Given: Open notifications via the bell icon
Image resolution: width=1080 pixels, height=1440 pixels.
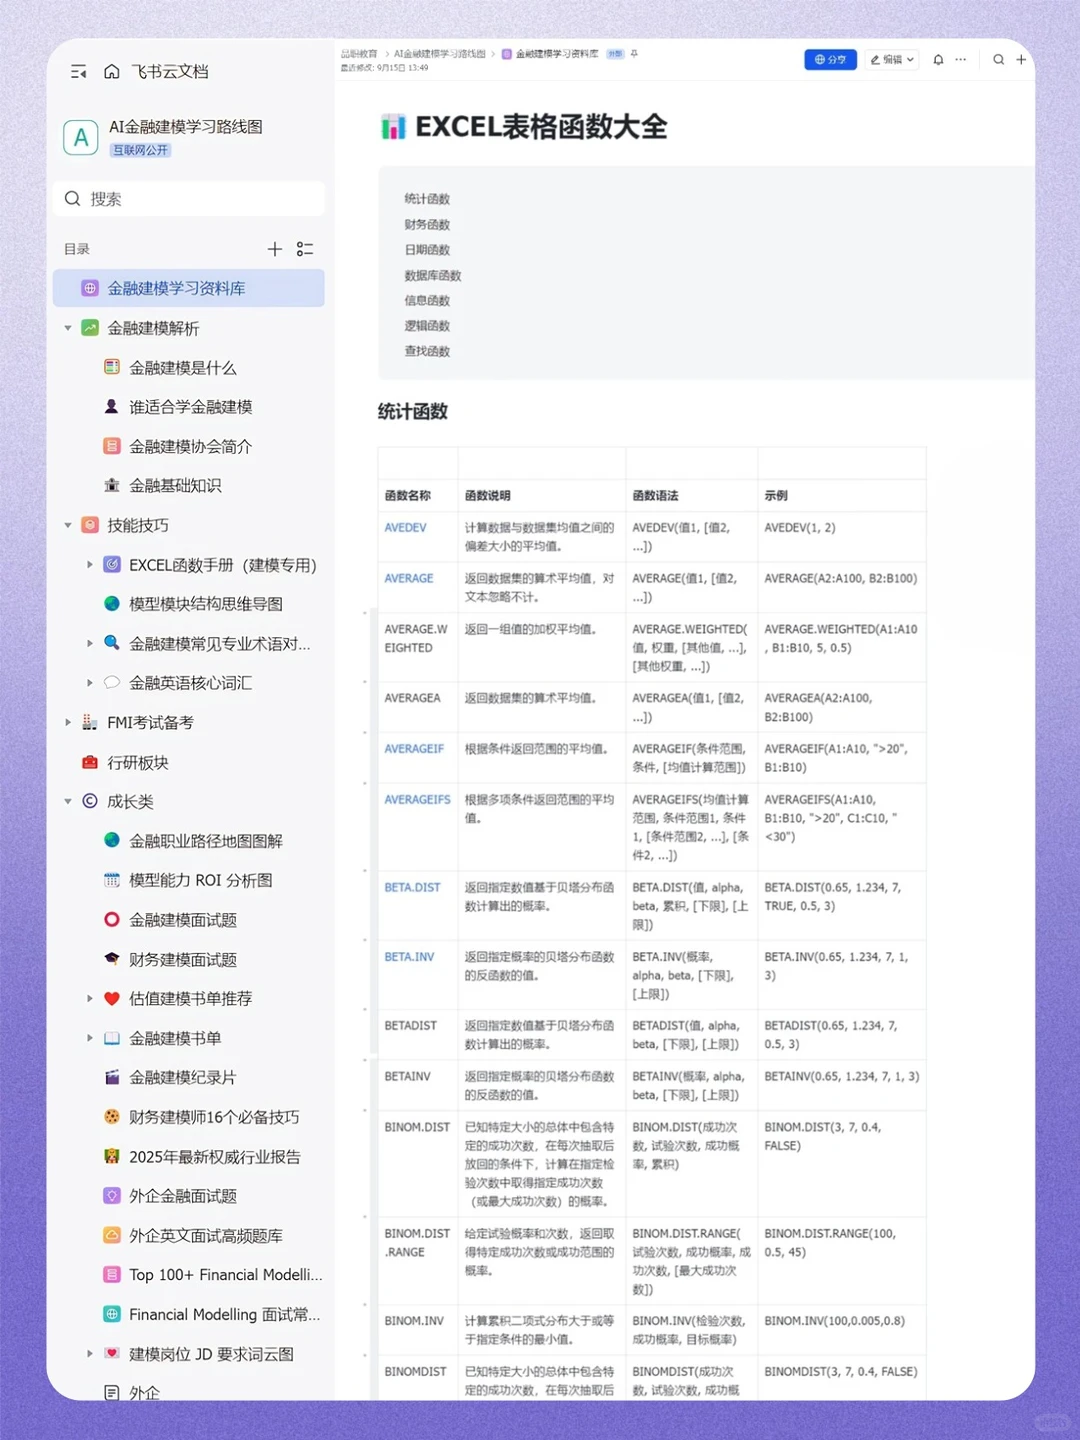Looking at the screenshot, I should click(x=937, y=60).
